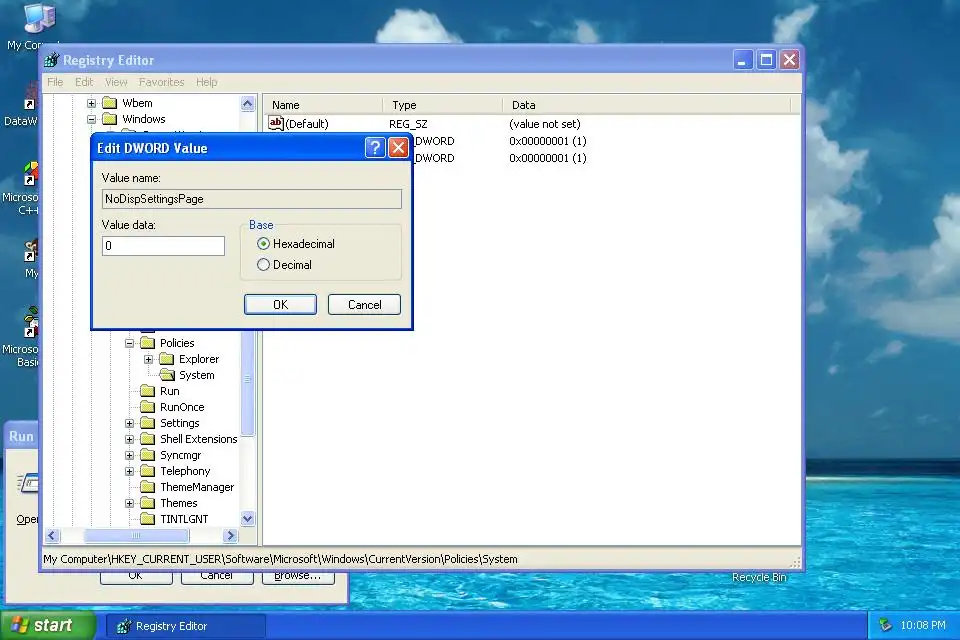Click the Type column header
Image resolution: width=960 pixels, height=640 pixels.
tap(443, 105)
